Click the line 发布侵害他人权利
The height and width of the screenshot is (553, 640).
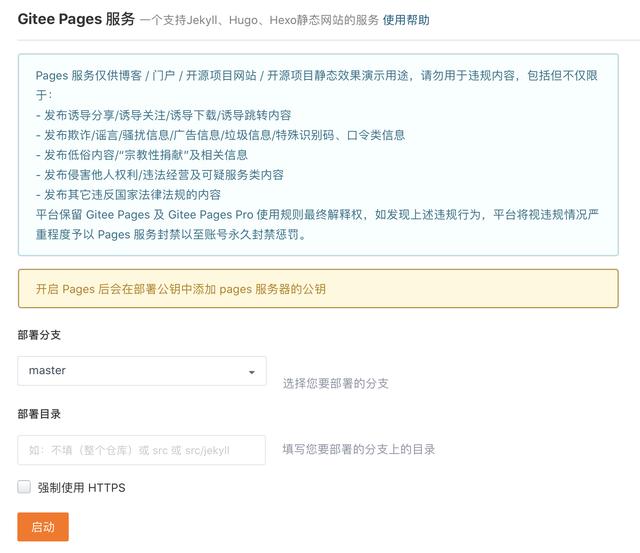tap(160, 175)
